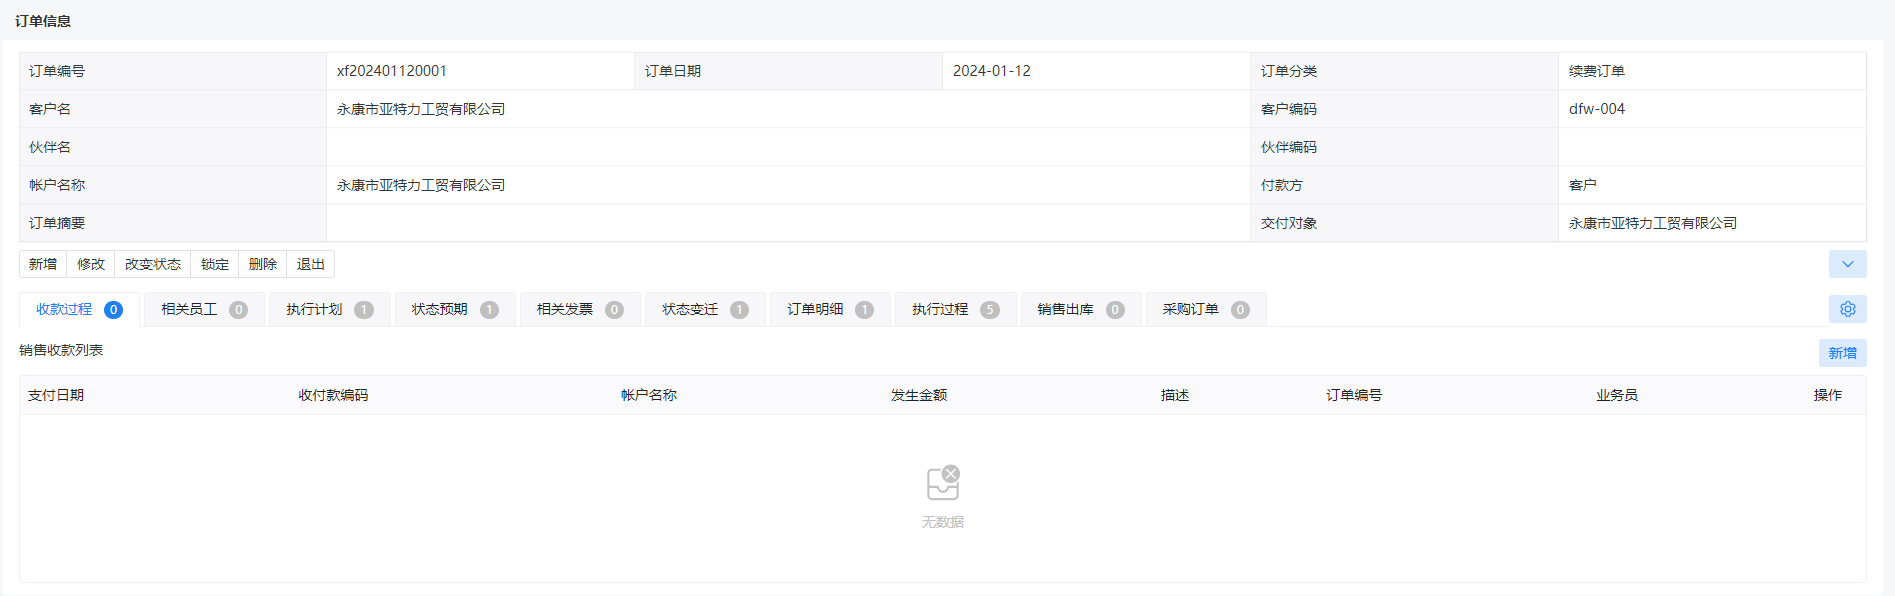
Task: Switch to the 相关员工 tab
Action: 204,309
